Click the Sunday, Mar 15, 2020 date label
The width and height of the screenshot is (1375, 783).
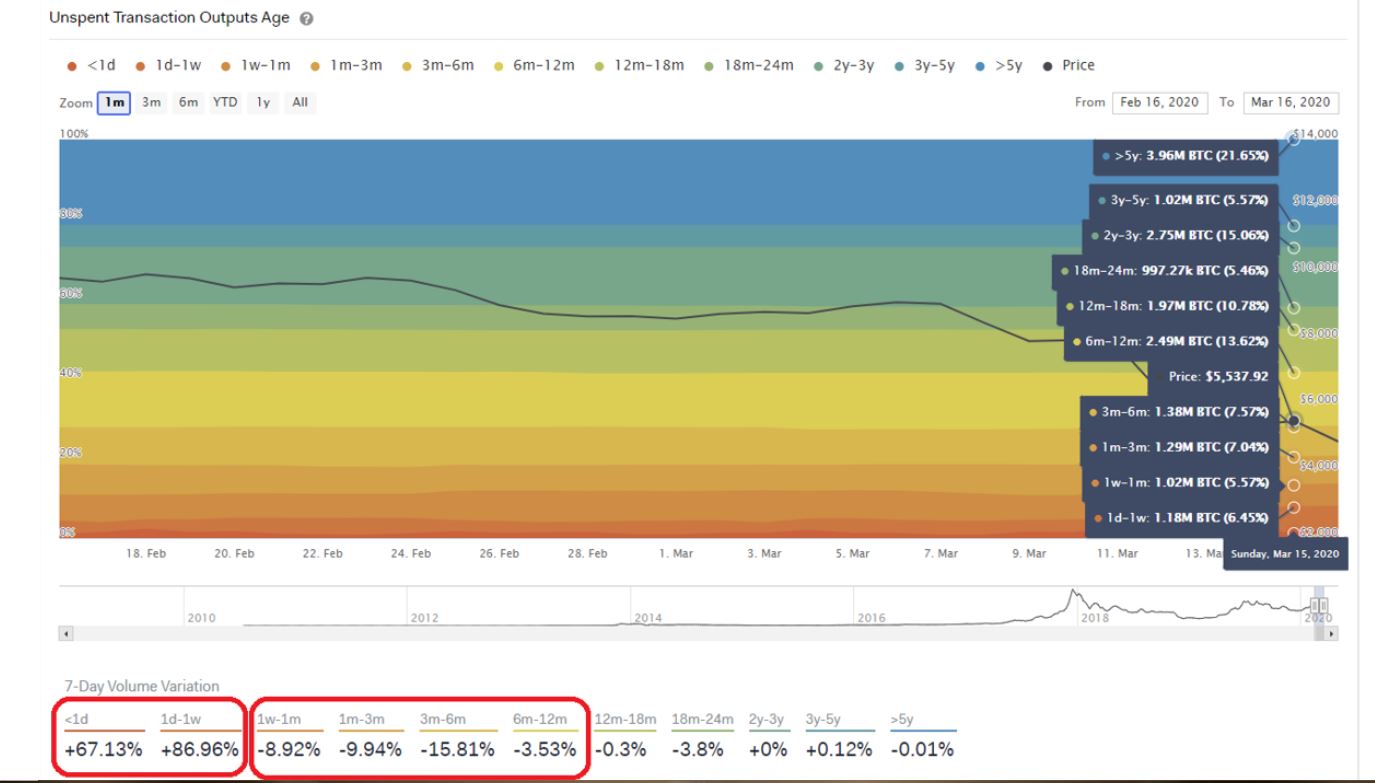click(x=1284, y=554)
